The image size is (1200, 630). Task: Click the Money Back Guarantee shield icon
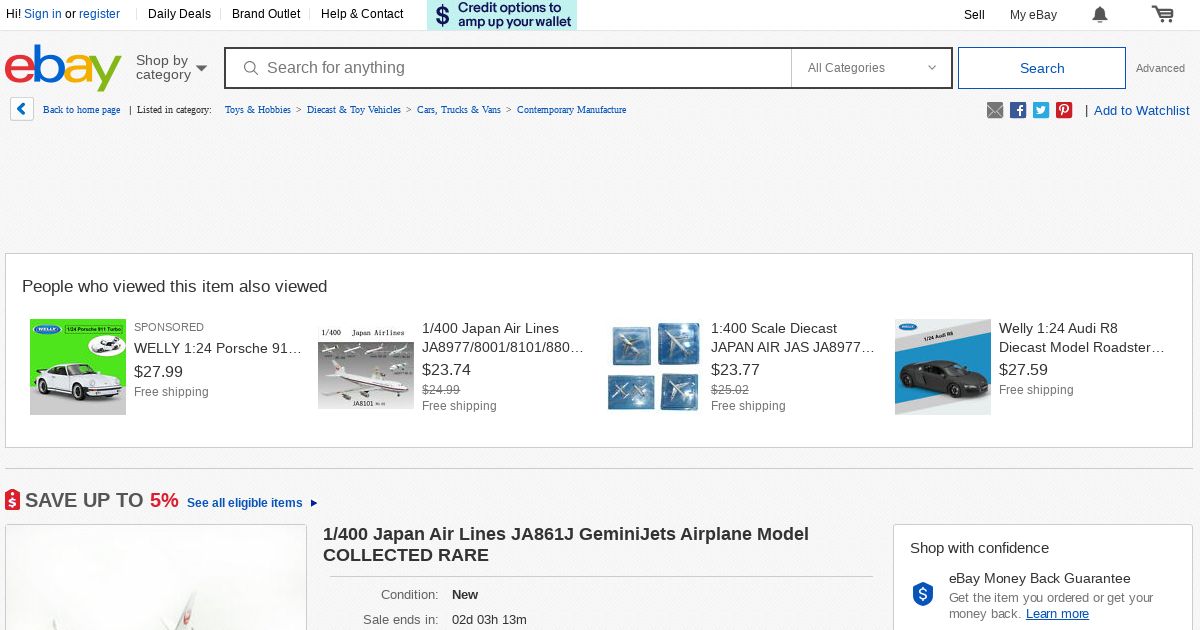pos(923,594)
